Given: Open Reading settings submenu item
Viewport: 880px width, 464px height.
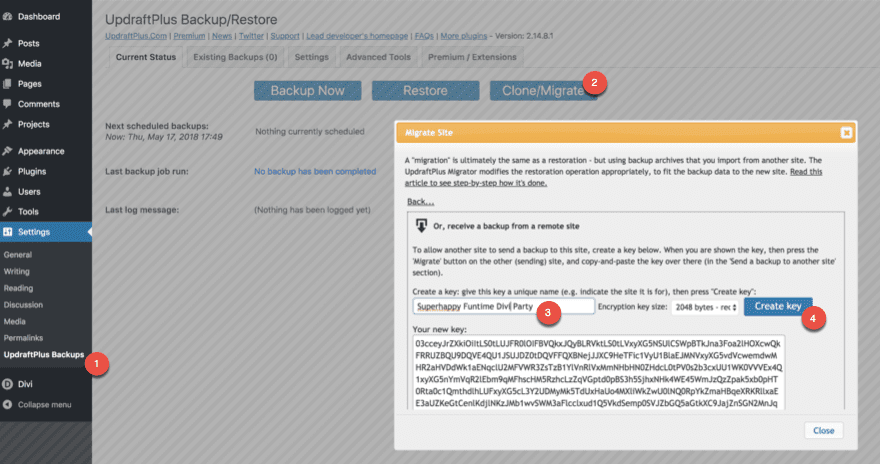Looking at the screenshot, I should (19, 288).
